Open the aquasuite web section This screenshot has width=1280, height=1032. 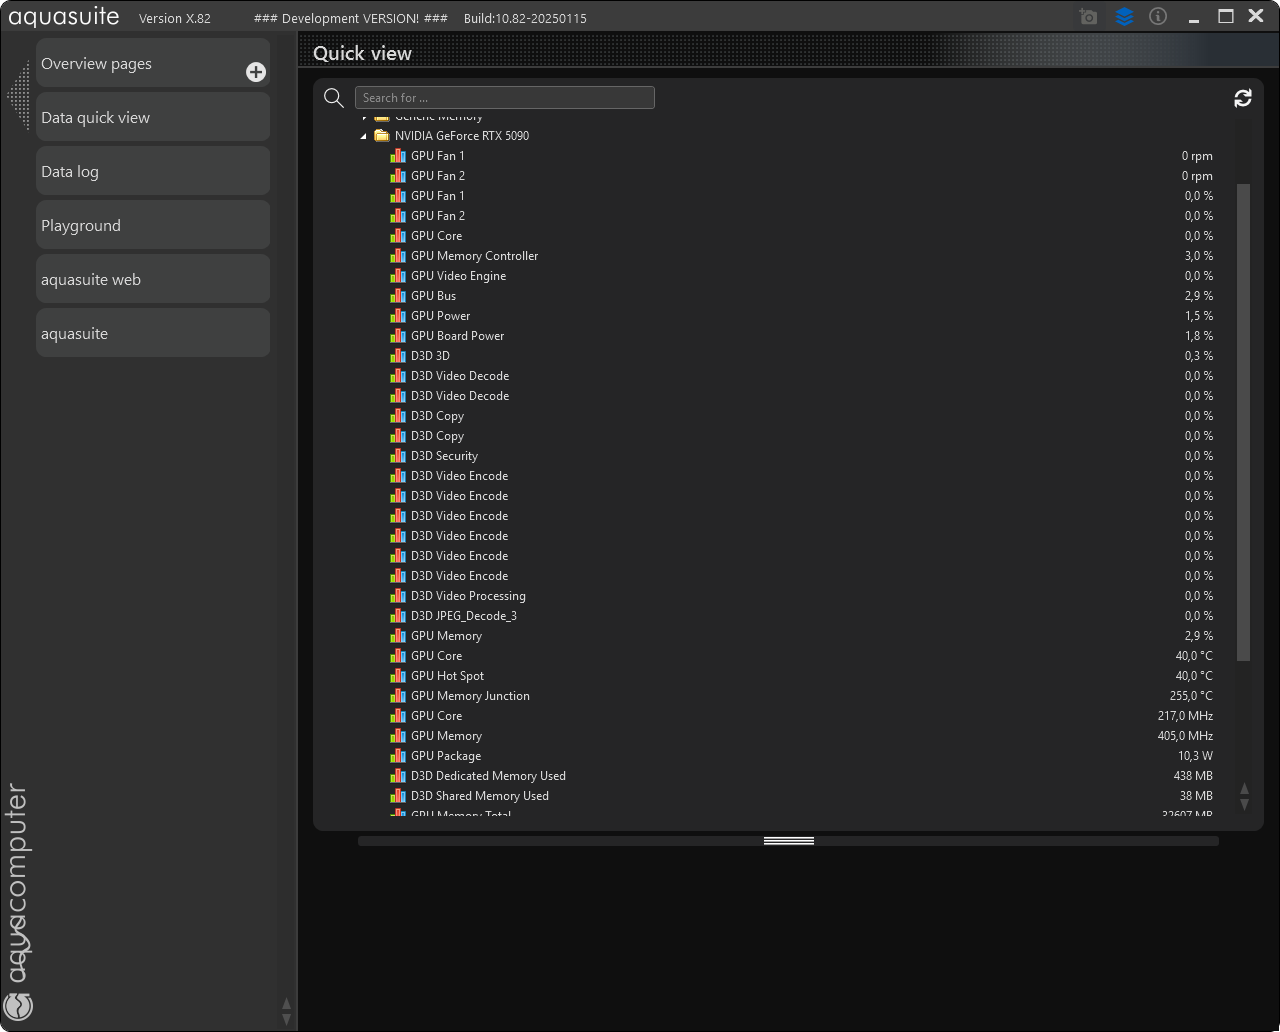153,280
